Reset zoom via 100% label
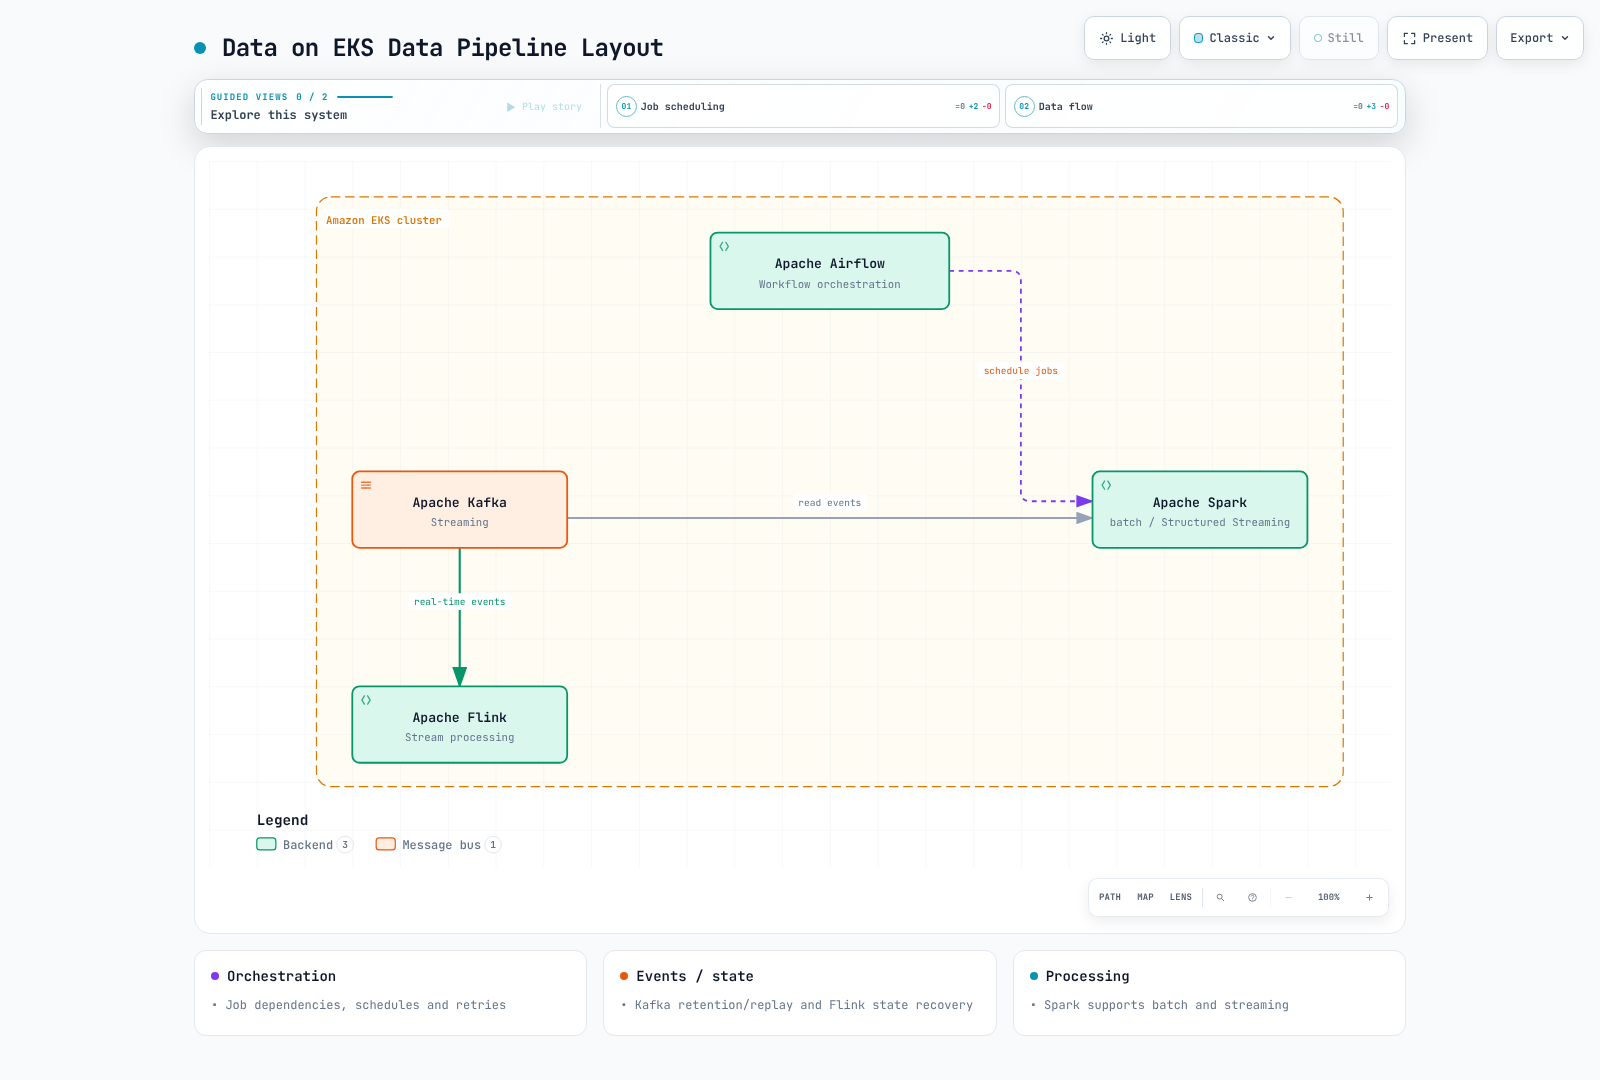 (1328, 897)
